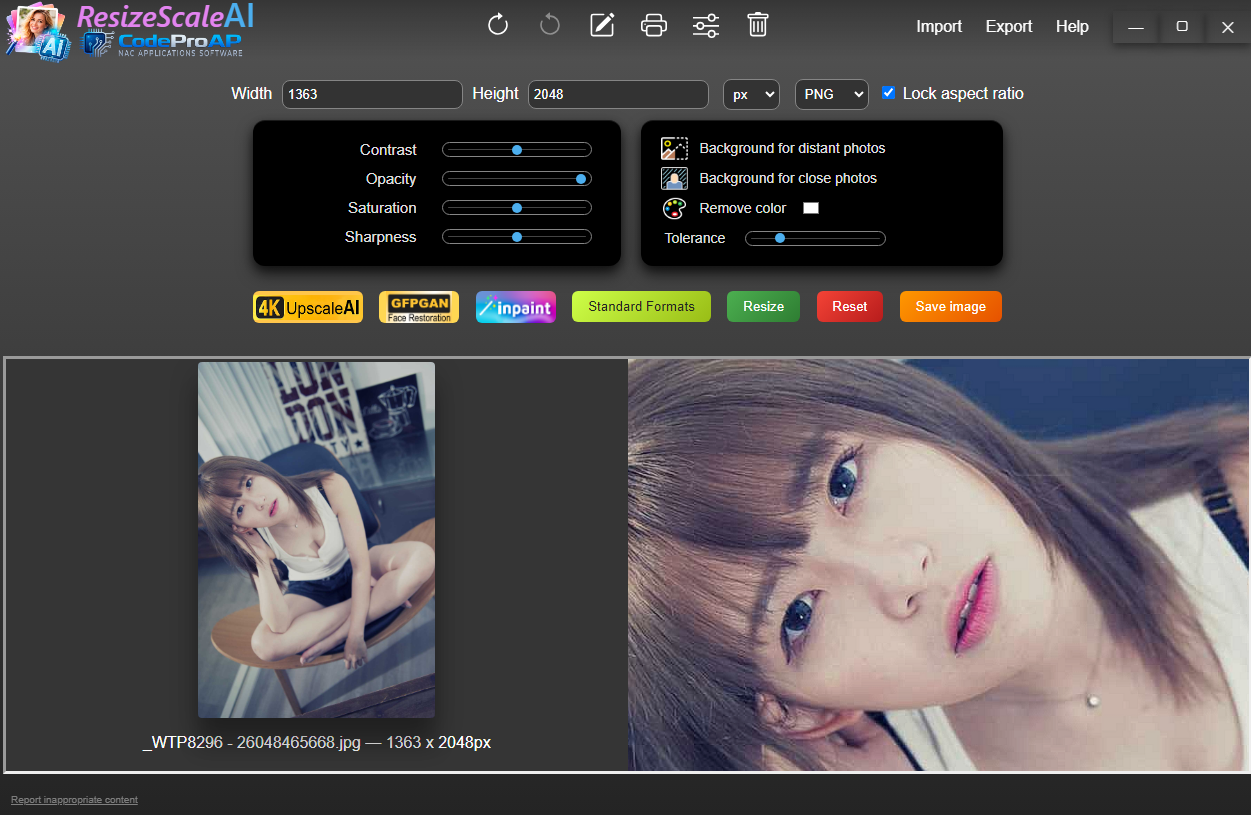
Task: Open the adjustment sliders settings icon
Action: pyautogui.click(x=706, y=25)
